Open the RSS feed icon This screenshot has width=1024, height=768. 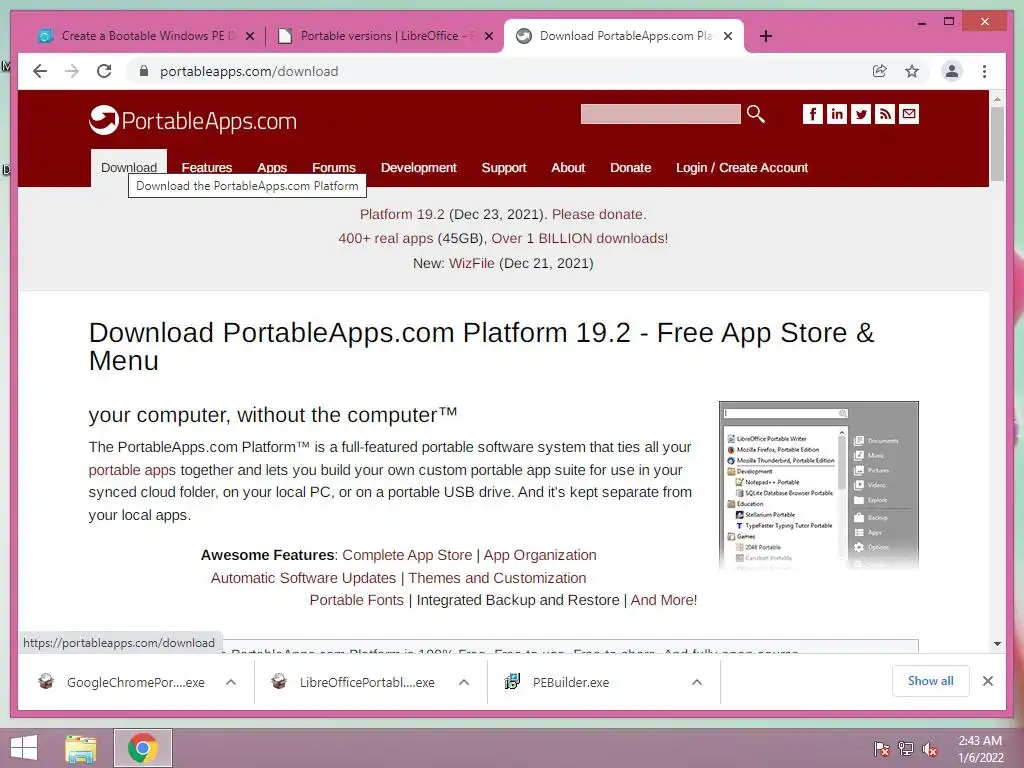(x=885, y=114)
